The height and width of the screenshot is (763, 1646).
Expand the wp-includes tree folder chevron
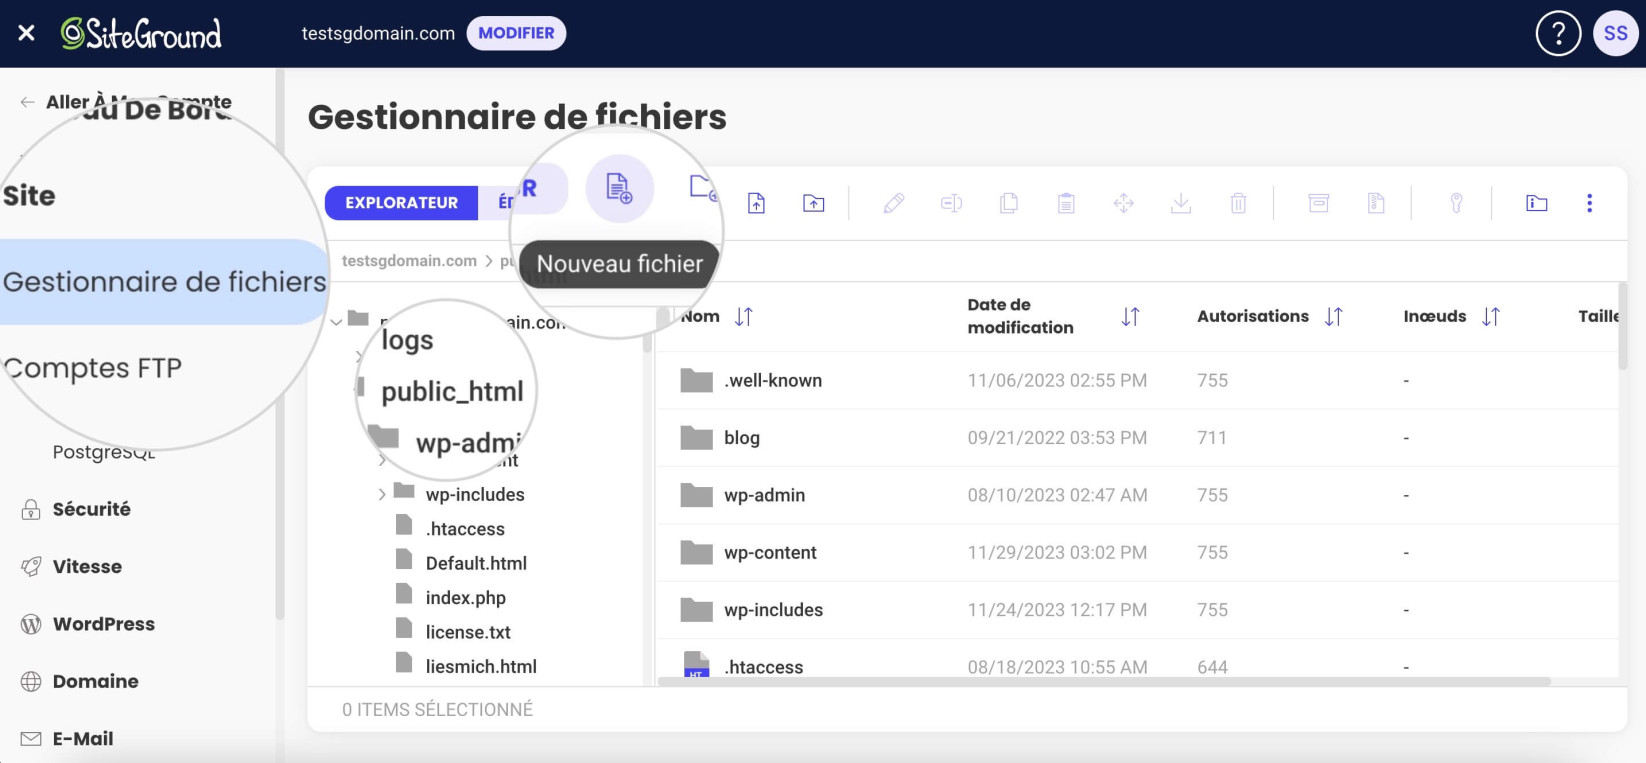pos(382,494)
